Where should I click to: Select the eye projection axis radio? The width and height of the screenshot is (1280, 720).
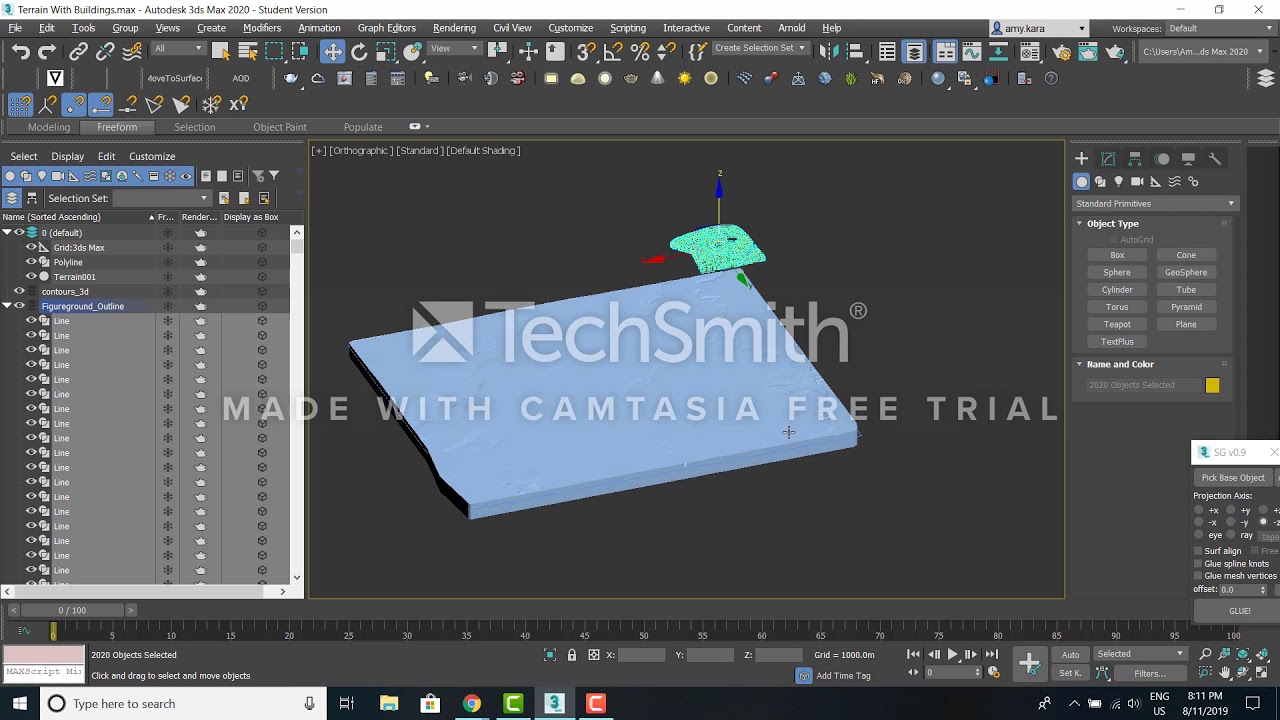(1199, 535)
